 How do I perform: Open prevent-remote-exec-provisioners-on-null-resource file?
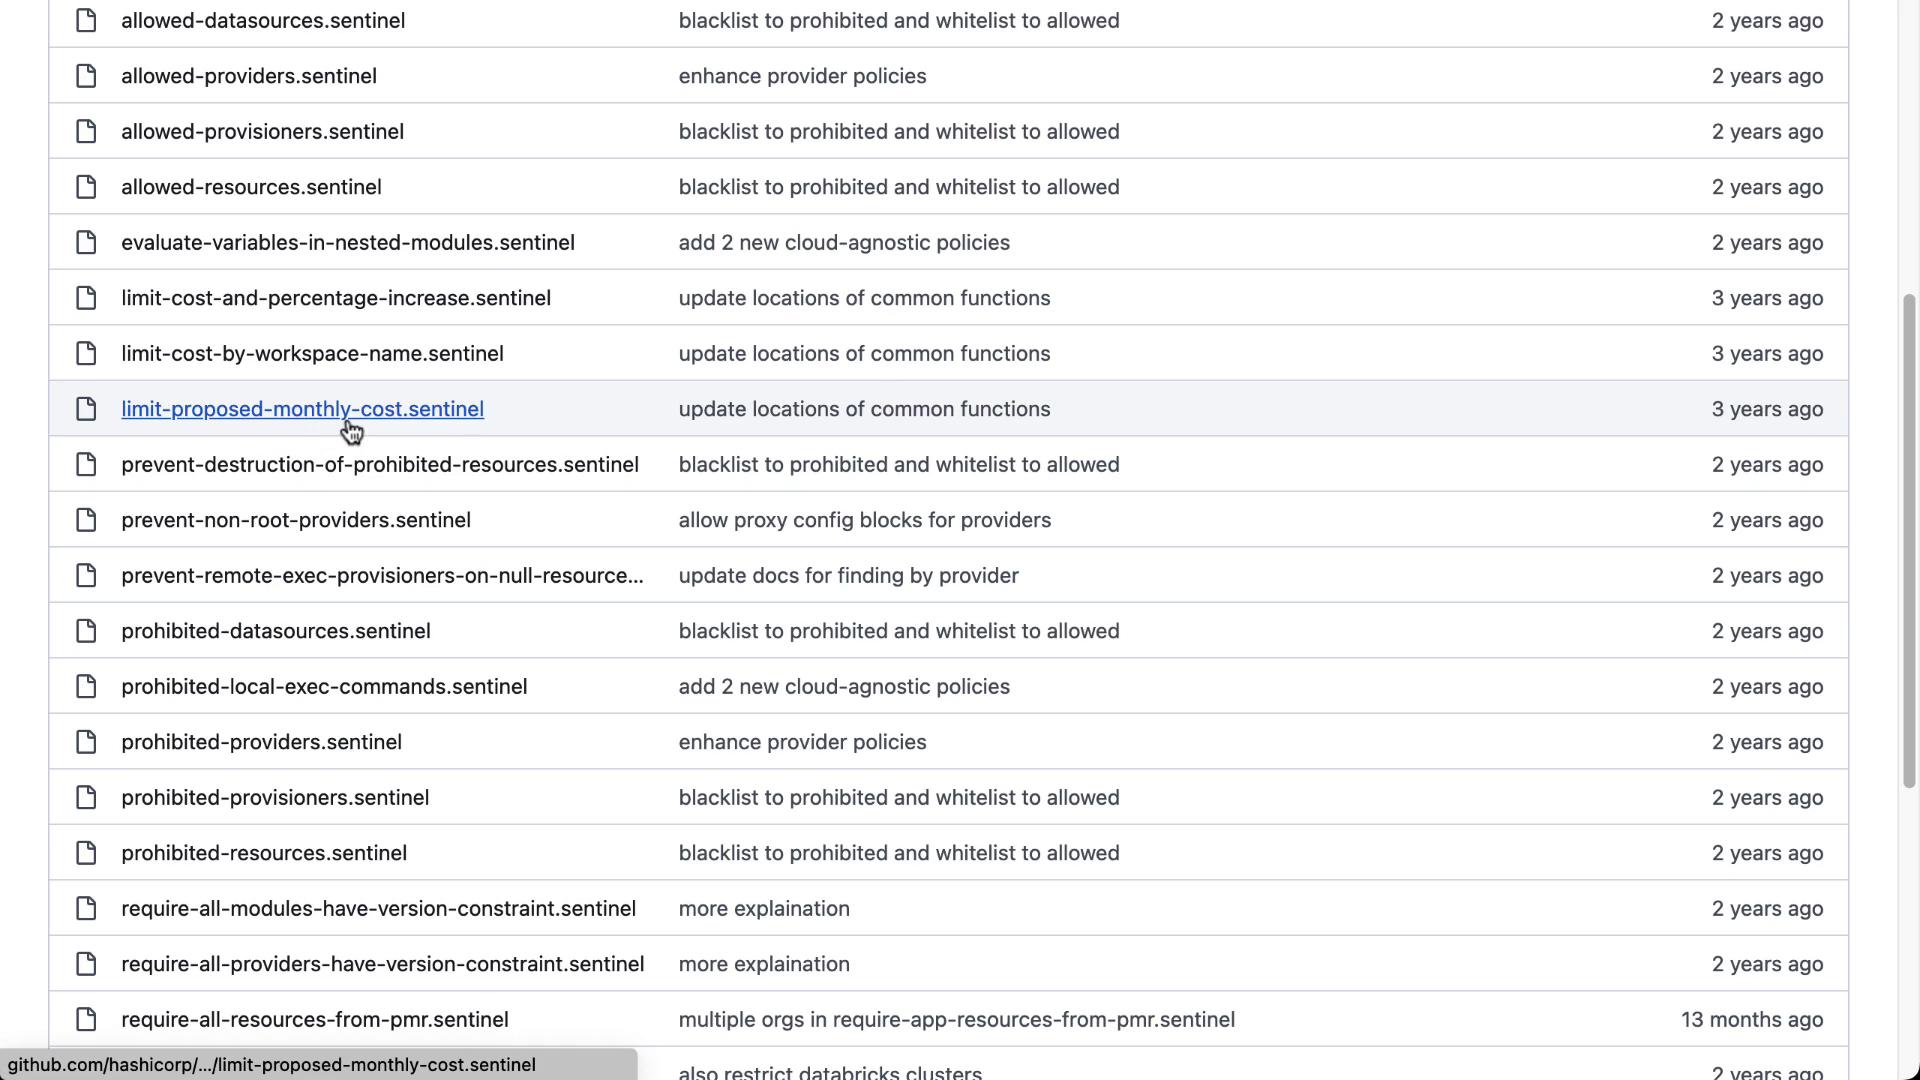(x=382, y=576)
